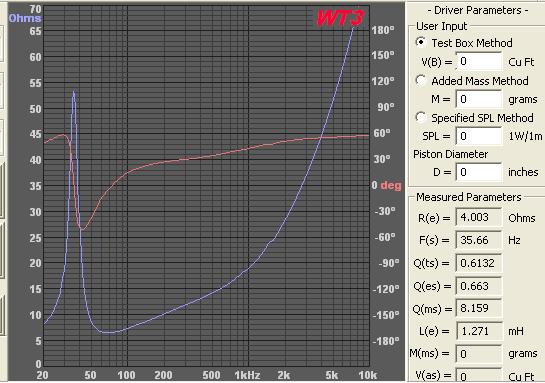Select the Added Mass Method option
This screenshot has width=545, height=383.
click(421, 81)
